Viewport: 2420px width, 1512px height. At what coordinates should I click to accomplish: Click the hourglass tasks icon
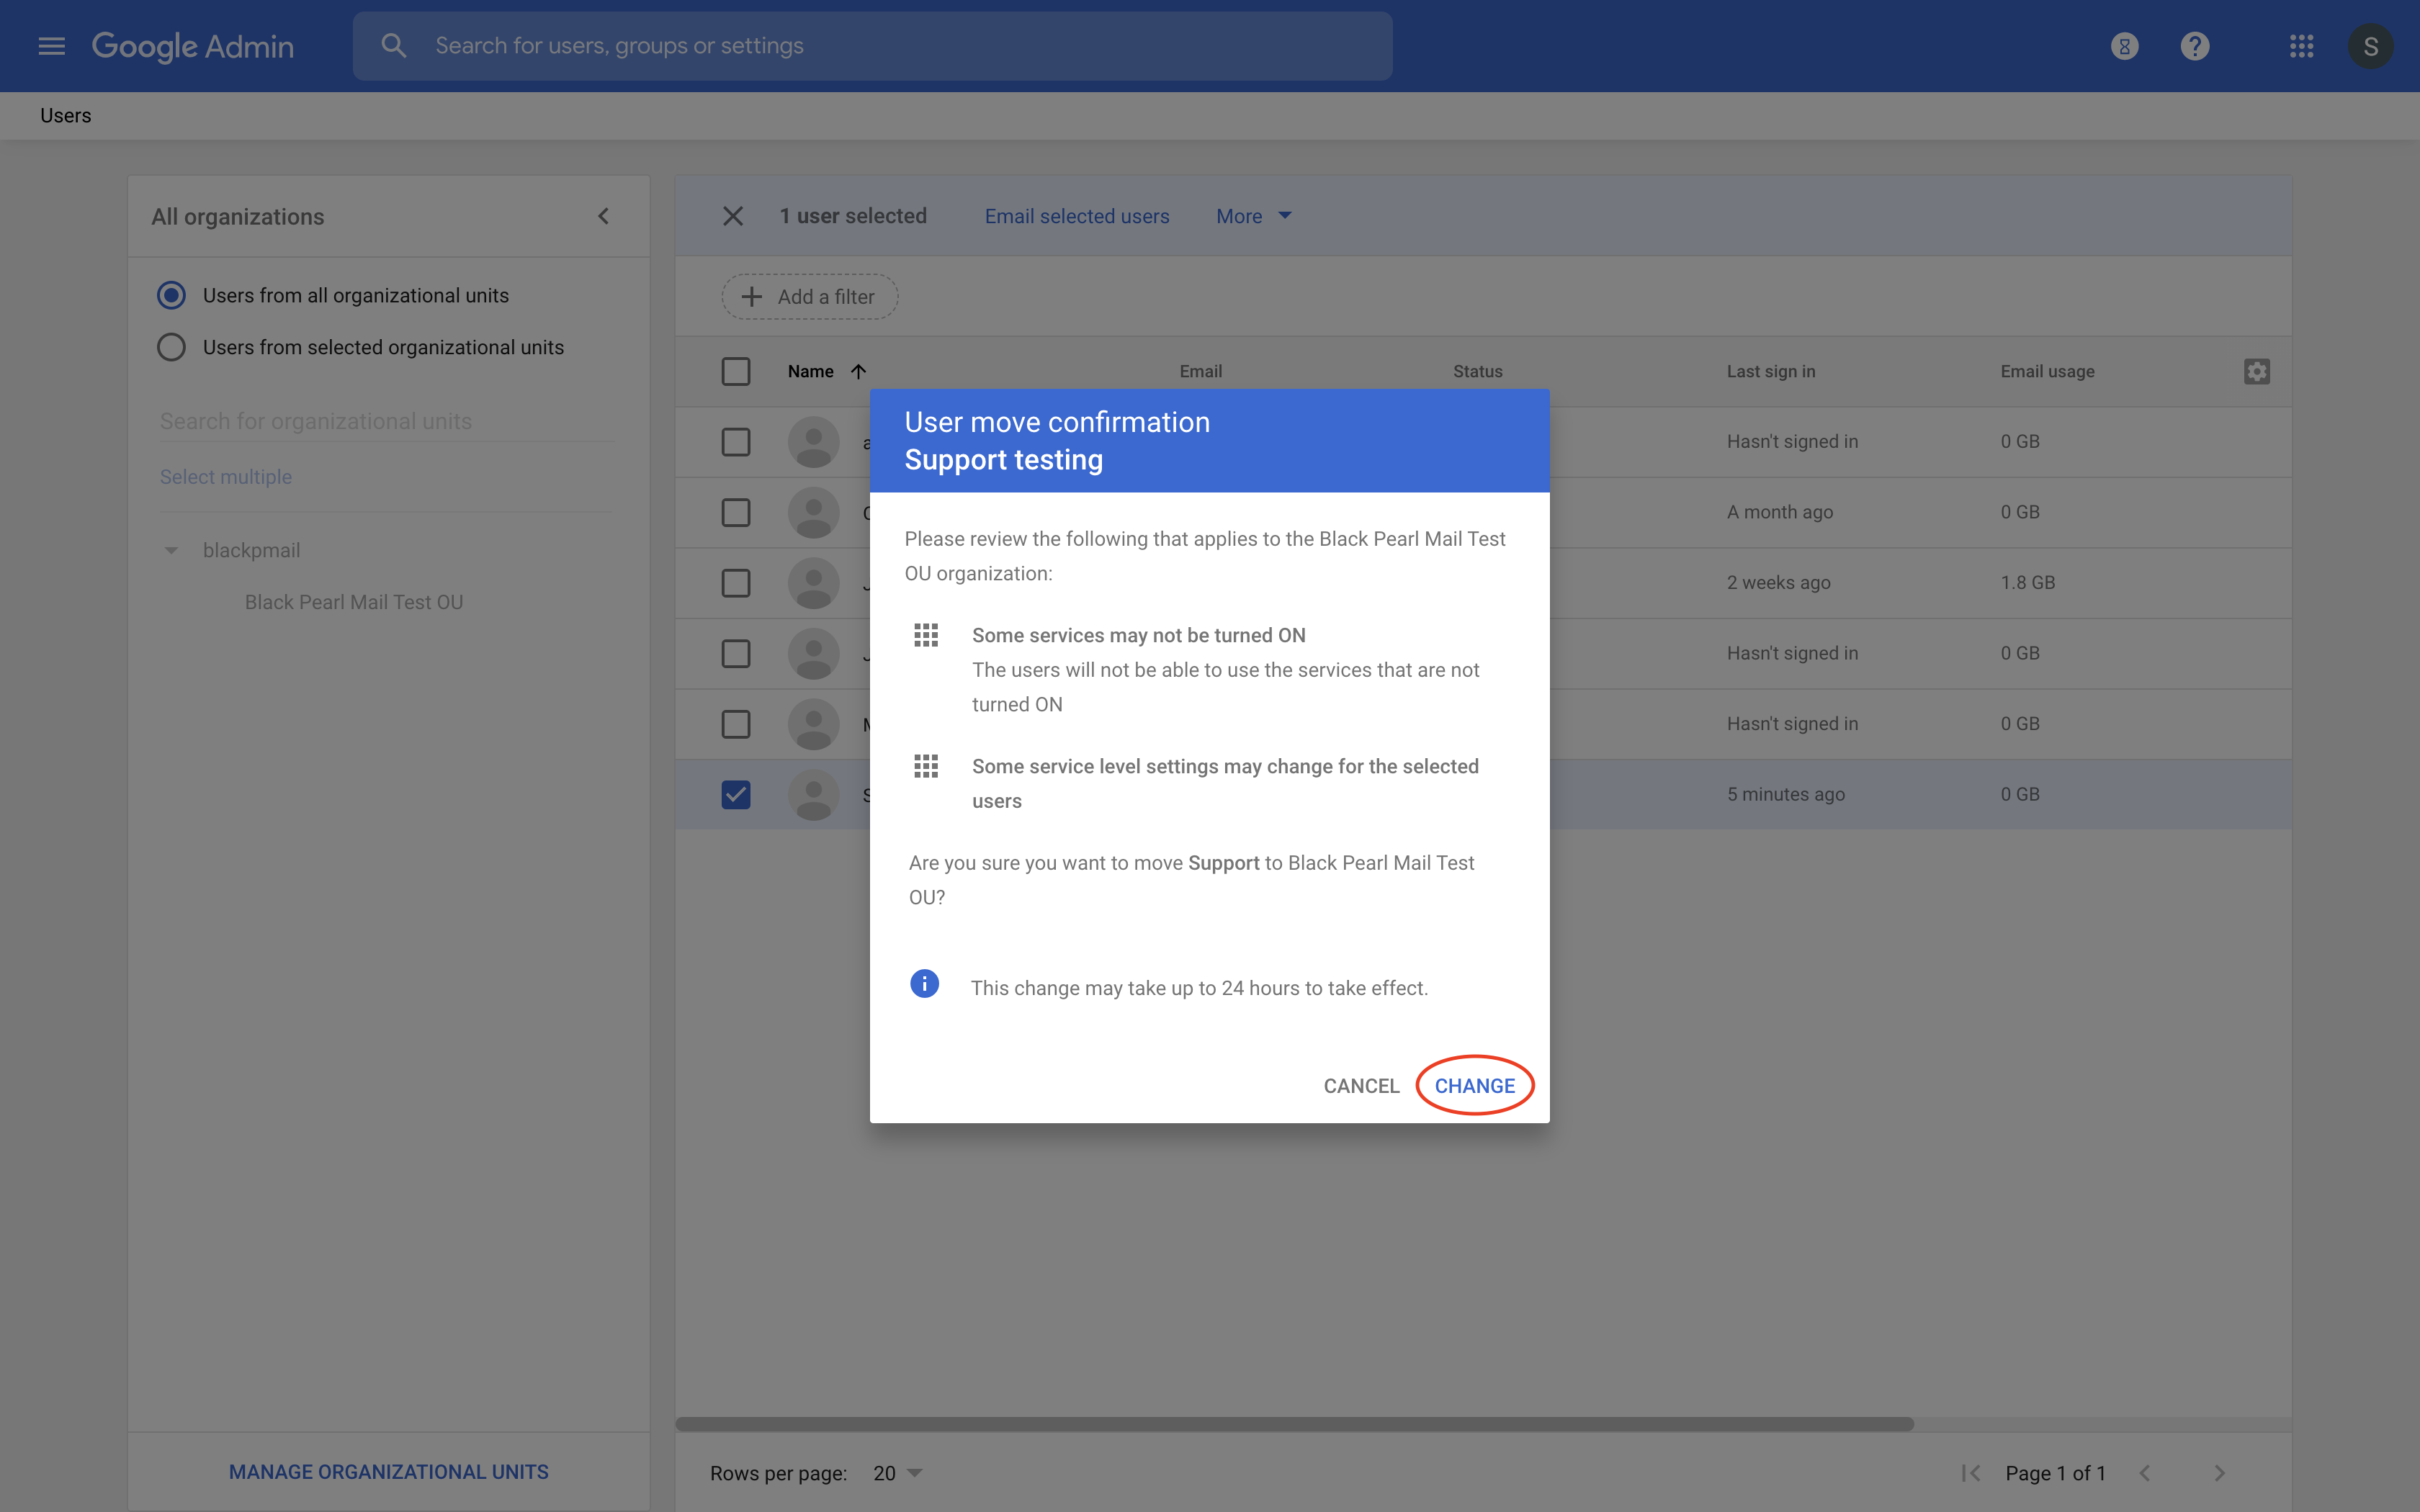click(x=2124, y=46)
